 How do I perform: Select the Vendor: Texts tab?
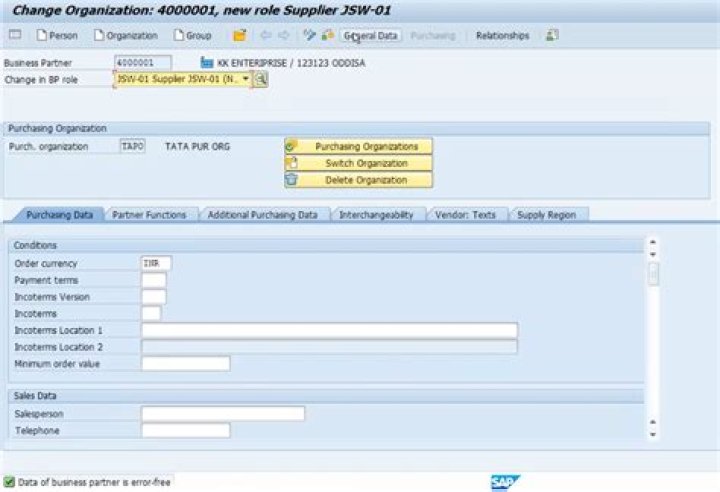tap(465, 215)
